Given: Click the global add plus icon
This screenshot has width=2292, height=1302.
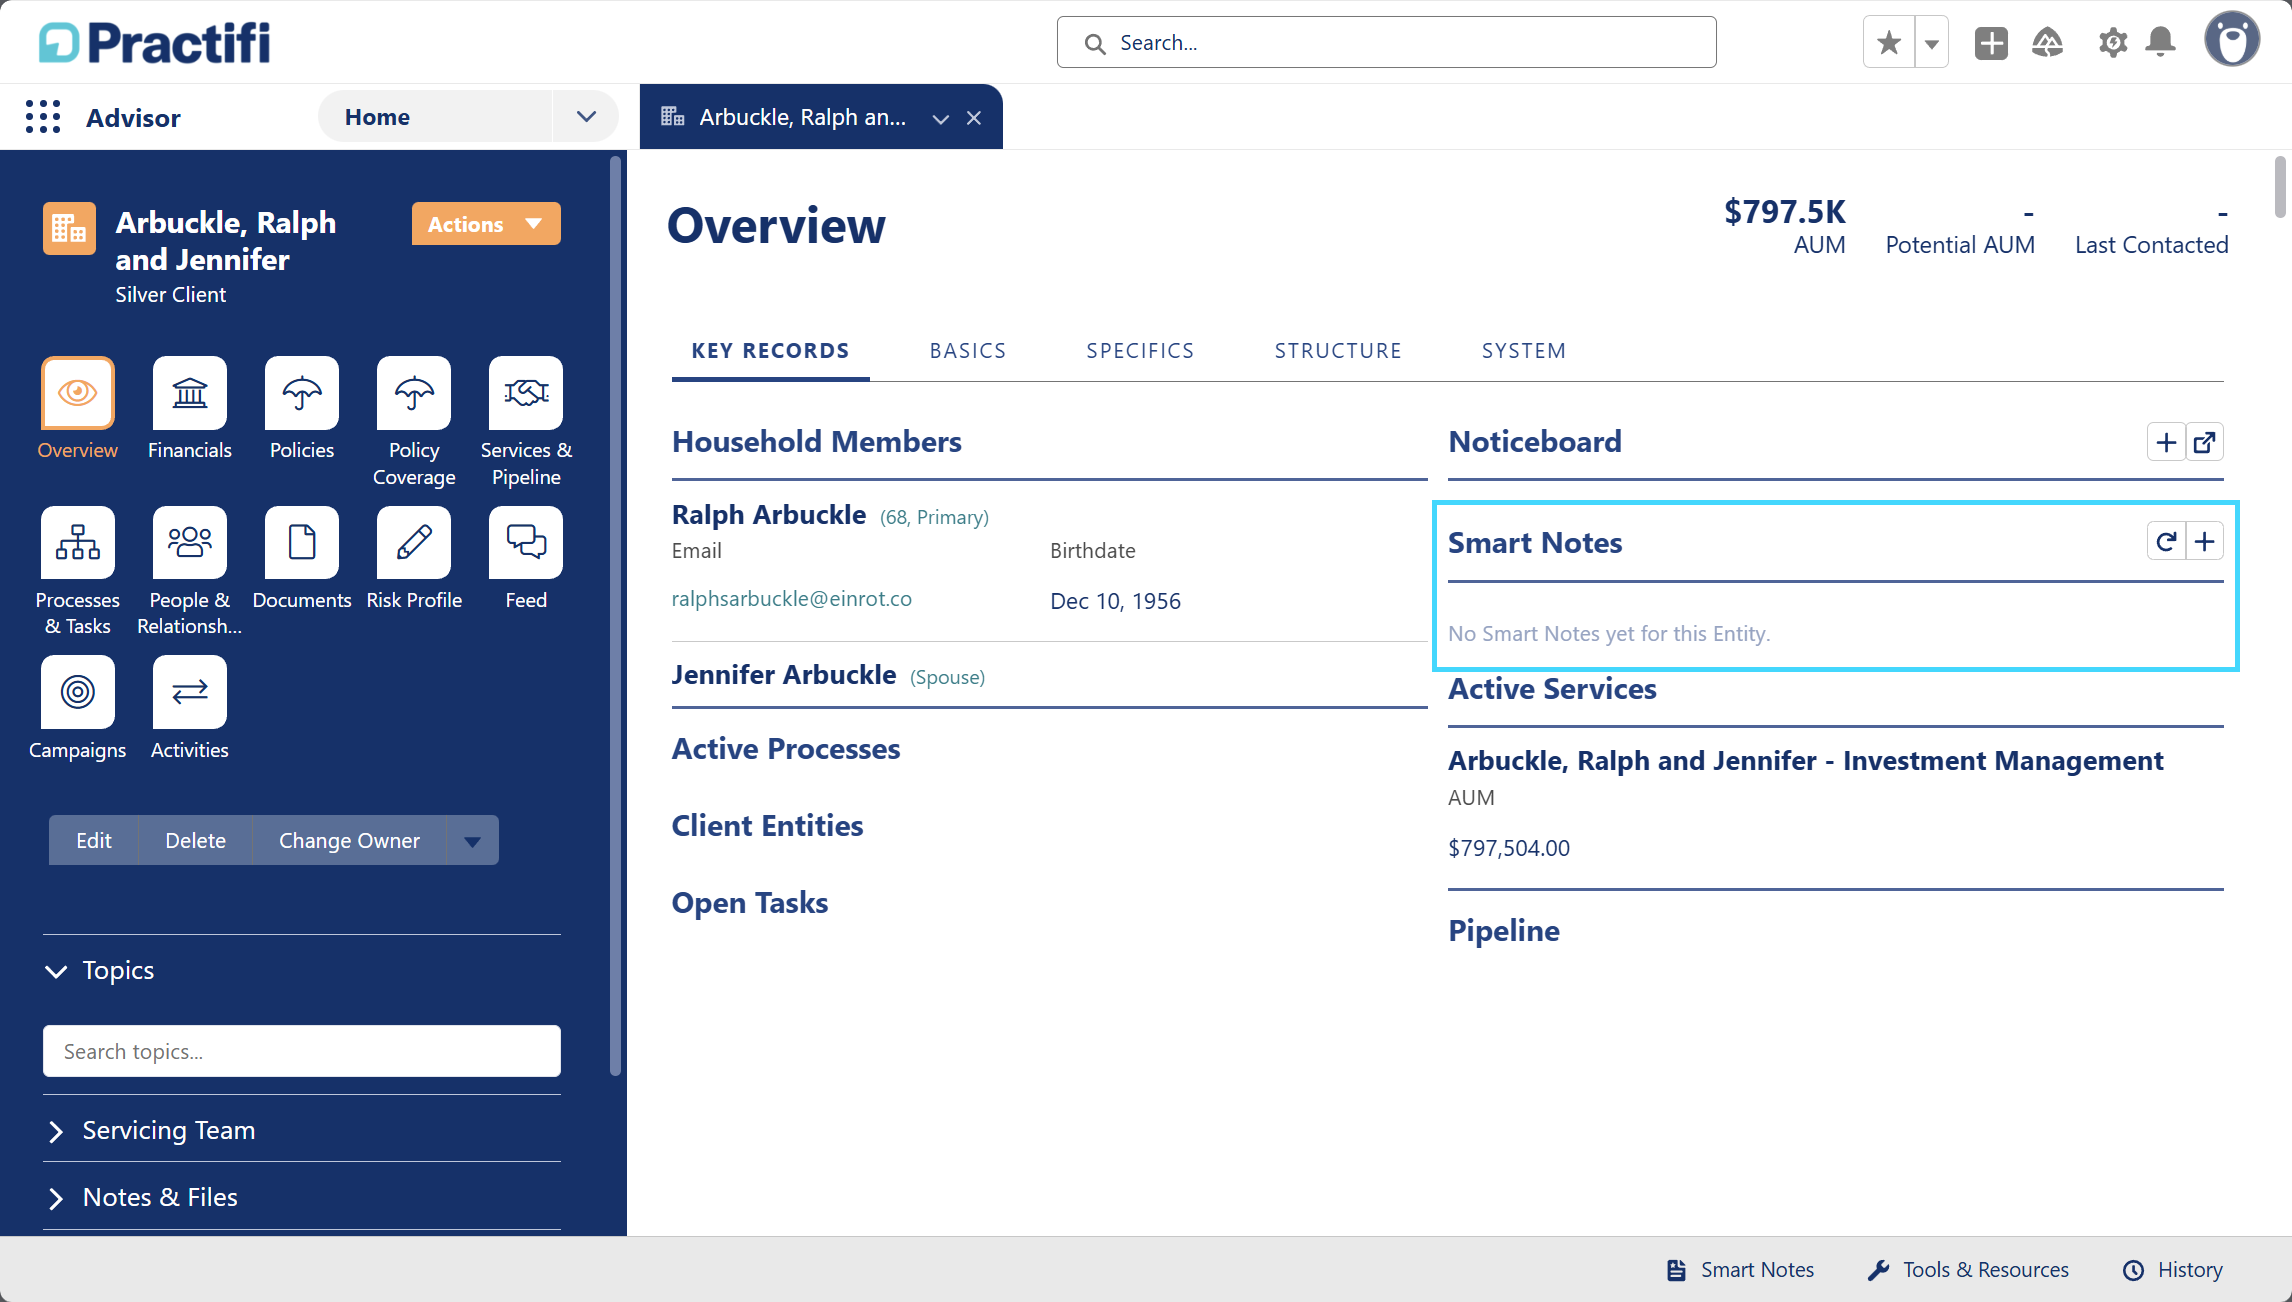Looking at the screenshot, I should [1991, 42].
